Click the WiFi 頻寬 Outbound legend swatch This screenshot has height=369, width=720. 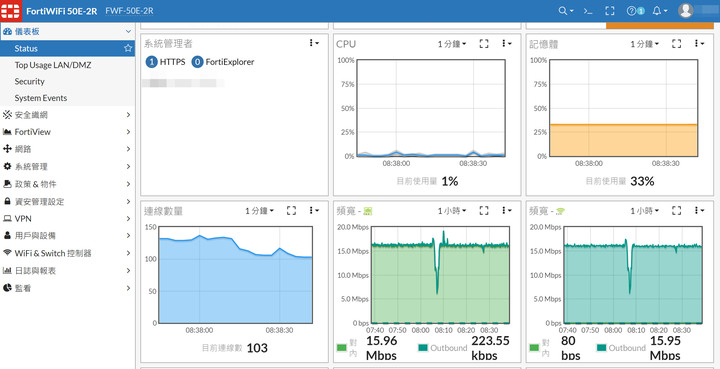(601, 347)
